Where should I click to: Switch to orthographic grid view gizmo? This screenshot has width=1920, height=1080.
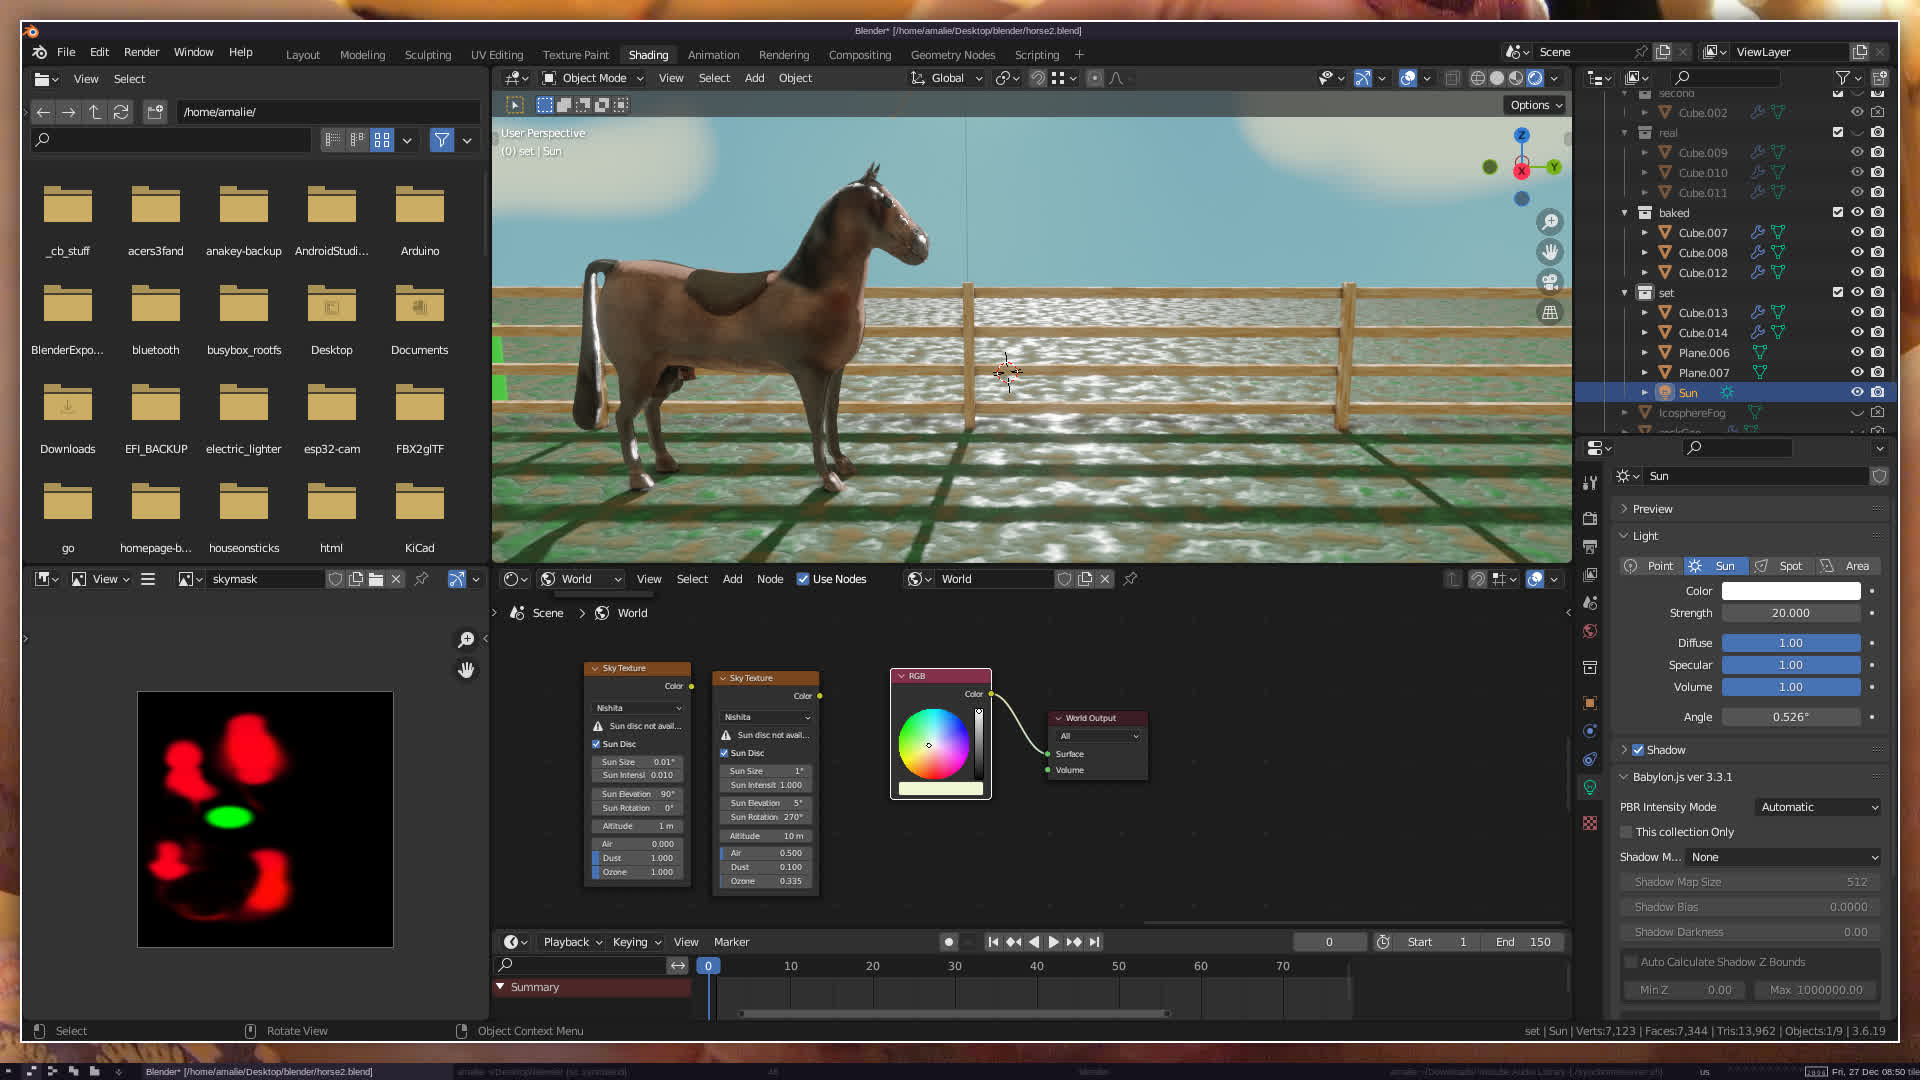click(1550, 313)
